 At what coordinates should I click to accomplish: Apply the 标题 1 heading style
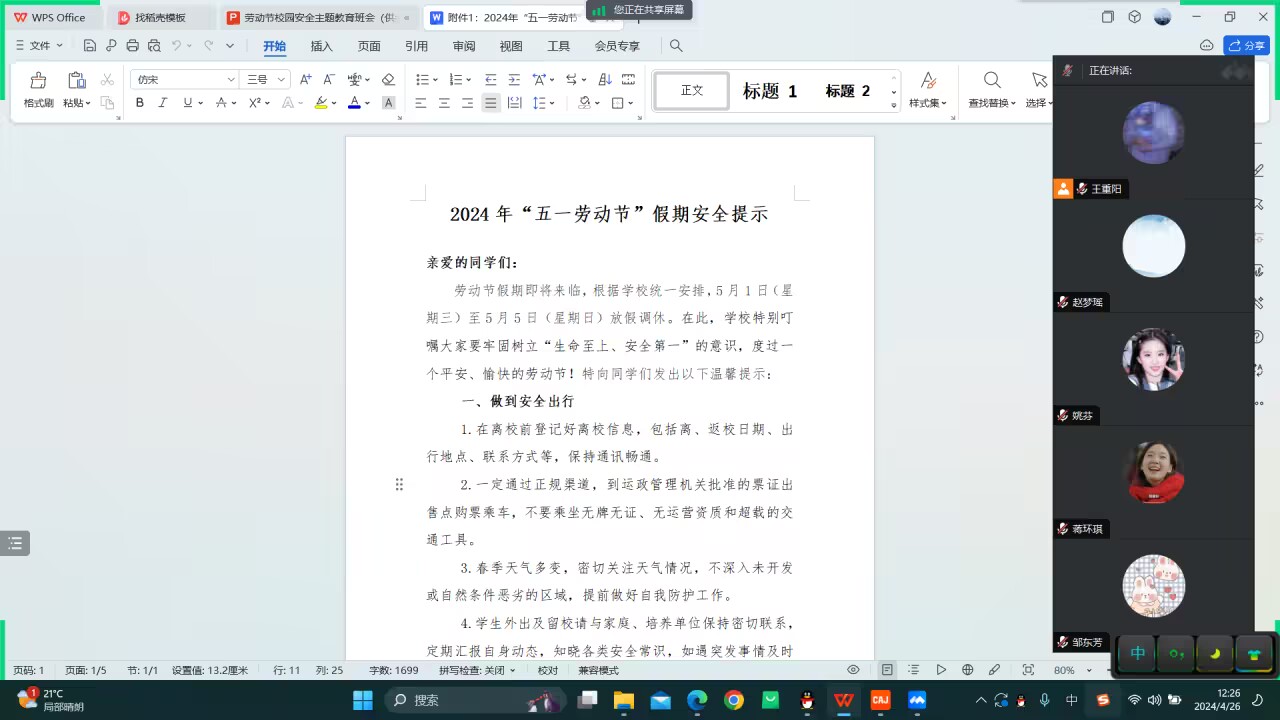769,91
